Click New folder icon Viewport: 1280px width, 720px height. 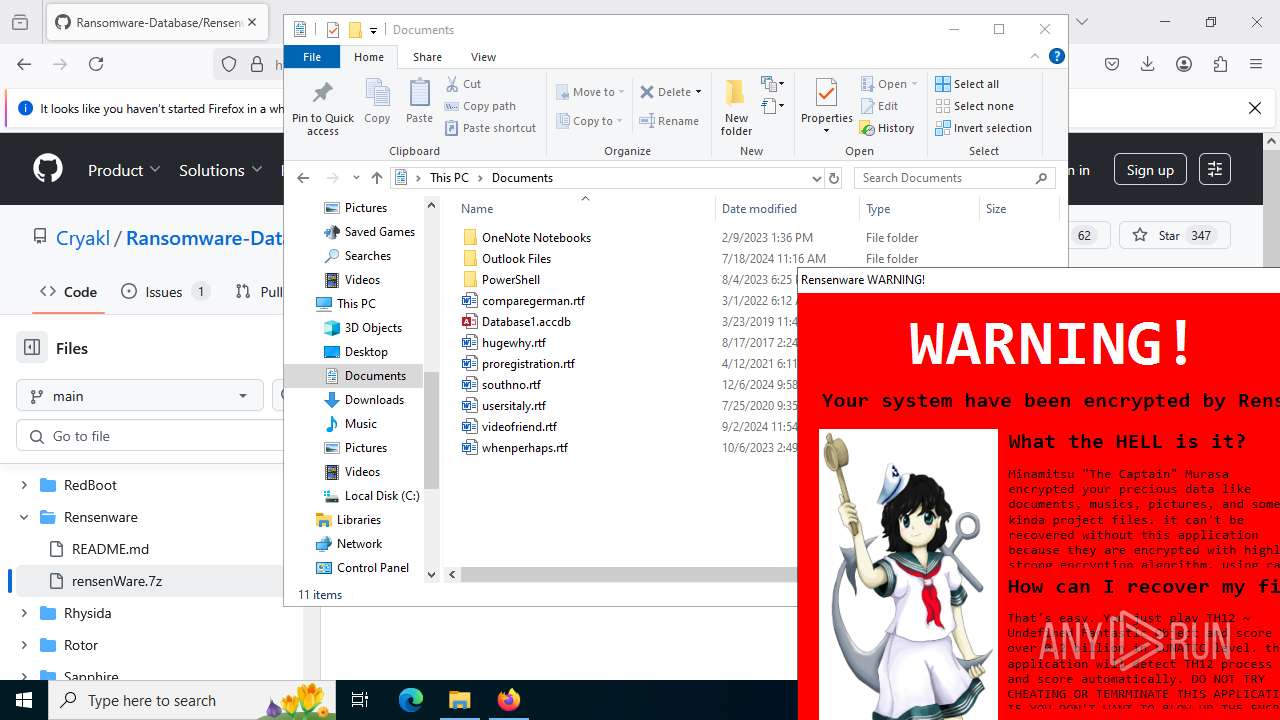(736, 107)
